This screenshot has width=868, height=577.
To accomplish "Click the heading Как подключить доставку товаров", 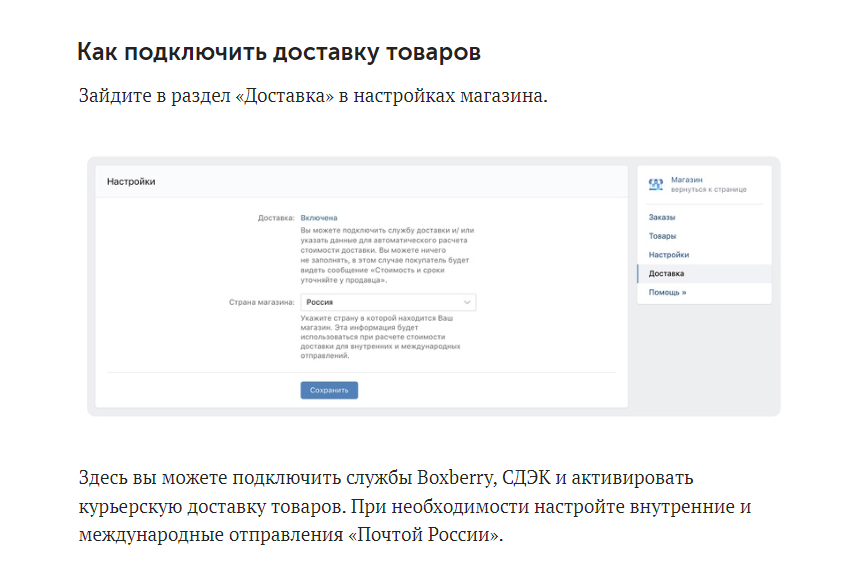I will (x=279, y=52).
